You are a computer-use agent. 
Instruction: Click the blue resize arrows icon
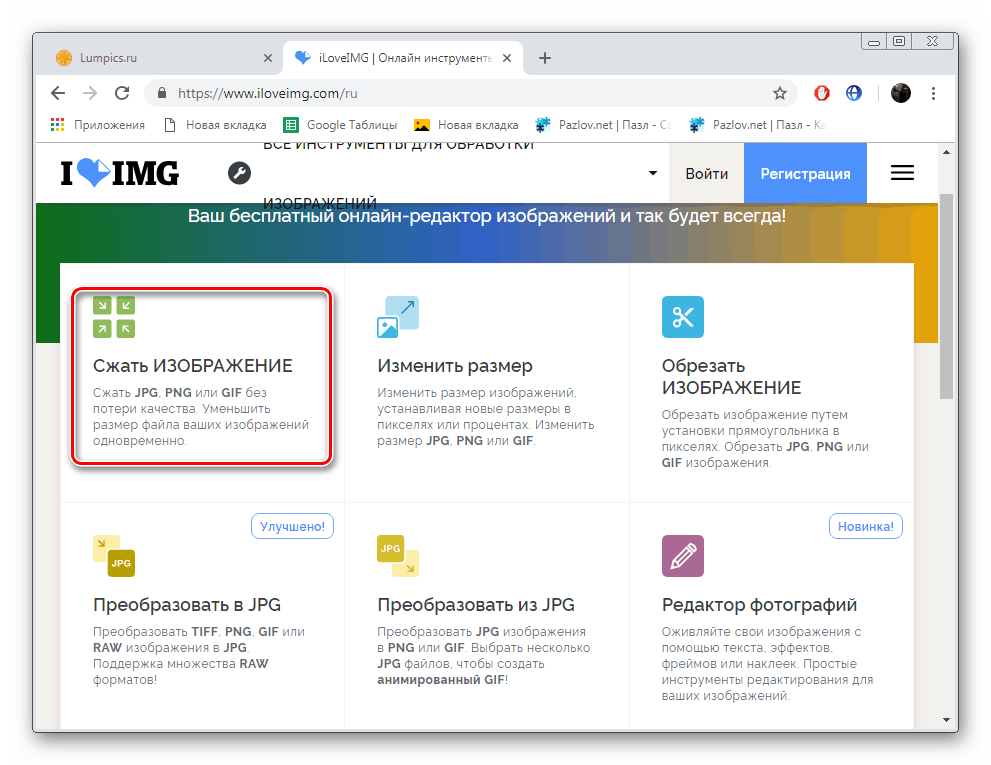pyautogui.click(x=398, y=316)
